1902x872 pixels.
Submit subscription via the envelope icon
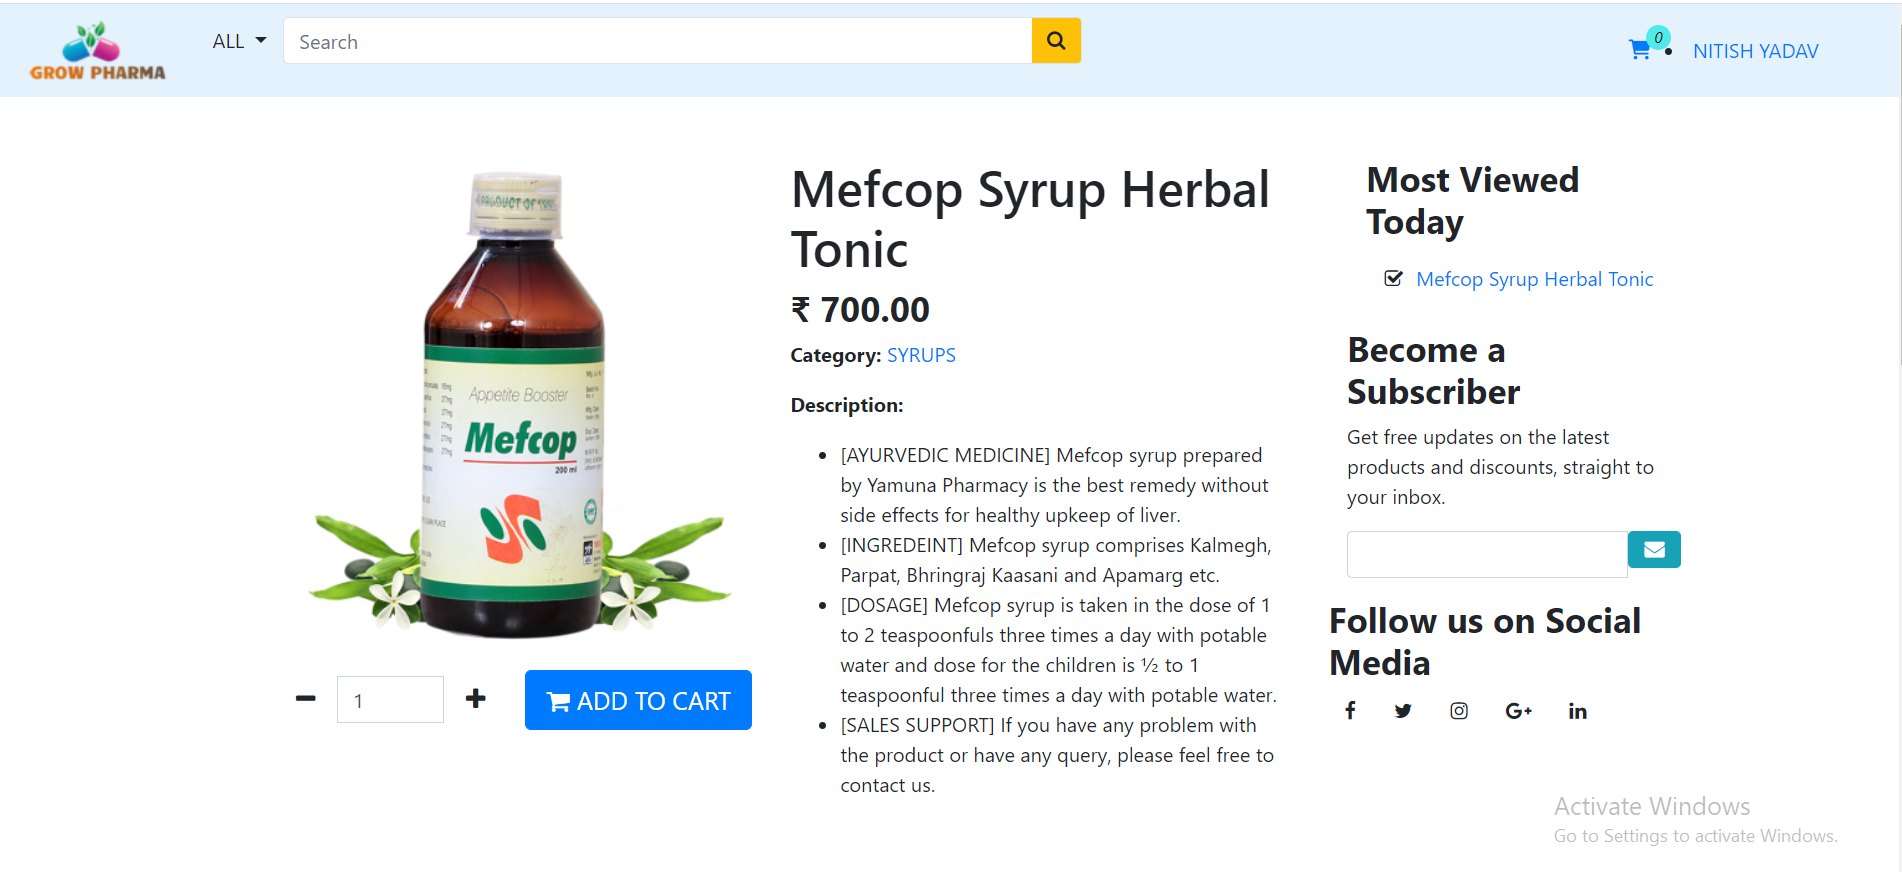click(x=1653, y=549)
